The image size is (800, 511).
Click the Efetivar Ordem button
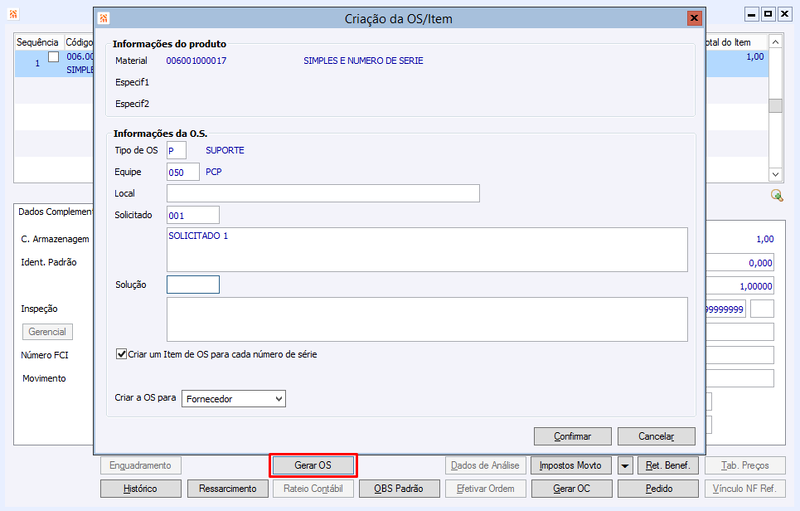[x=485, y=489]
